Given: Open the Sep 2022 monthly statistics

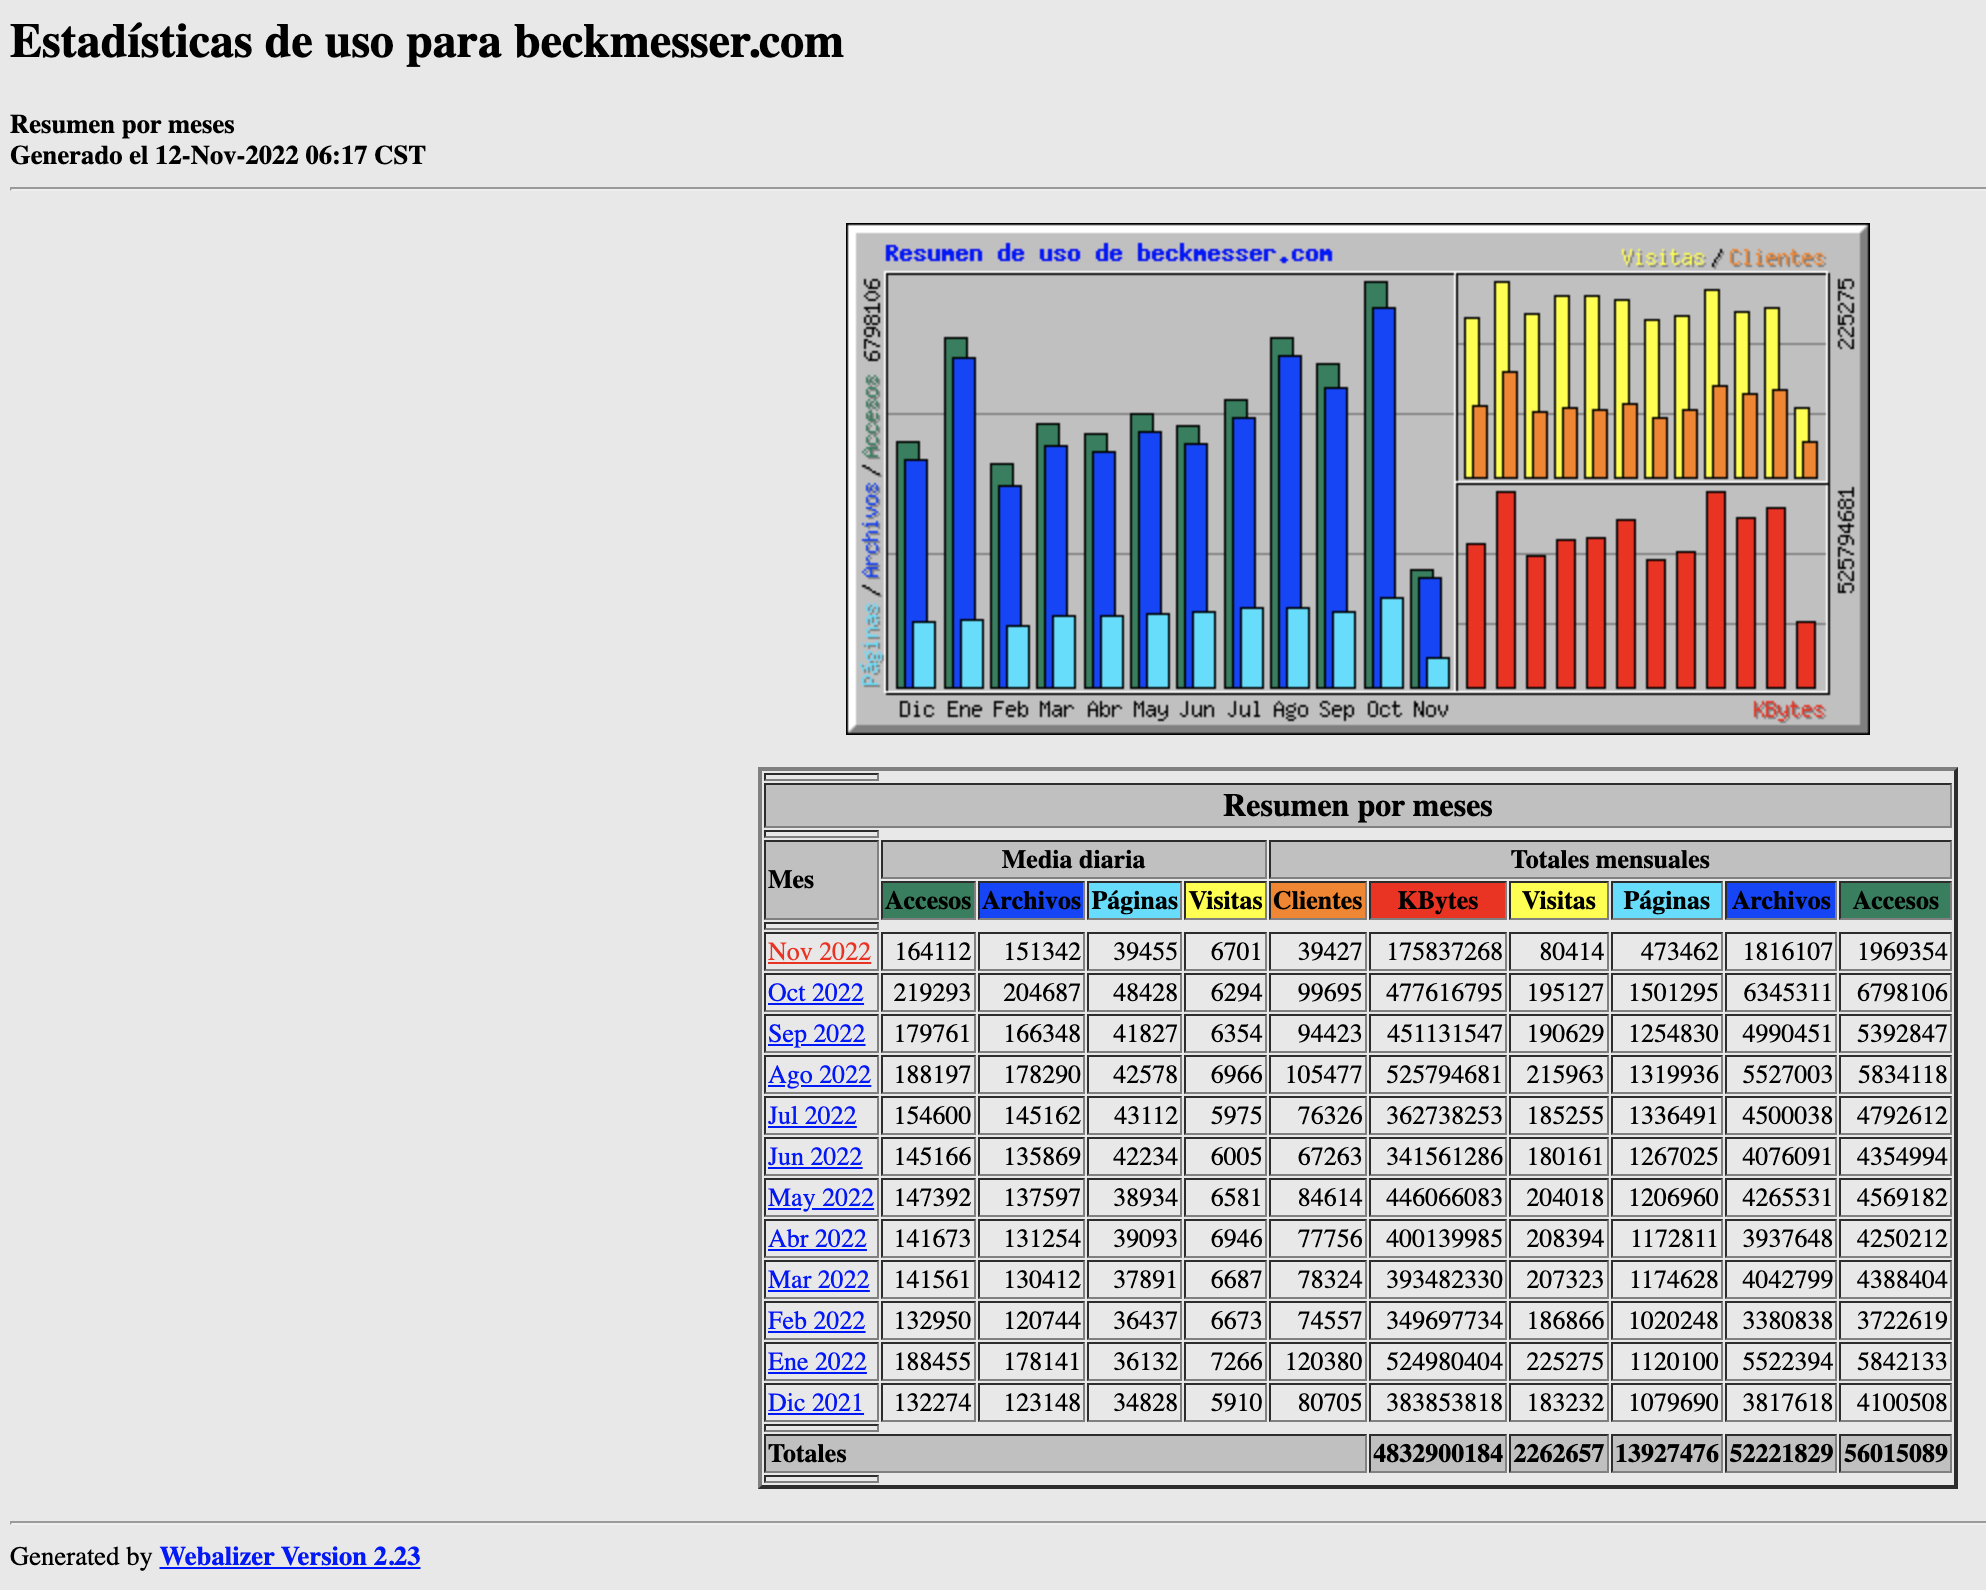Looking at the screenshot, I should point(816,1034).
